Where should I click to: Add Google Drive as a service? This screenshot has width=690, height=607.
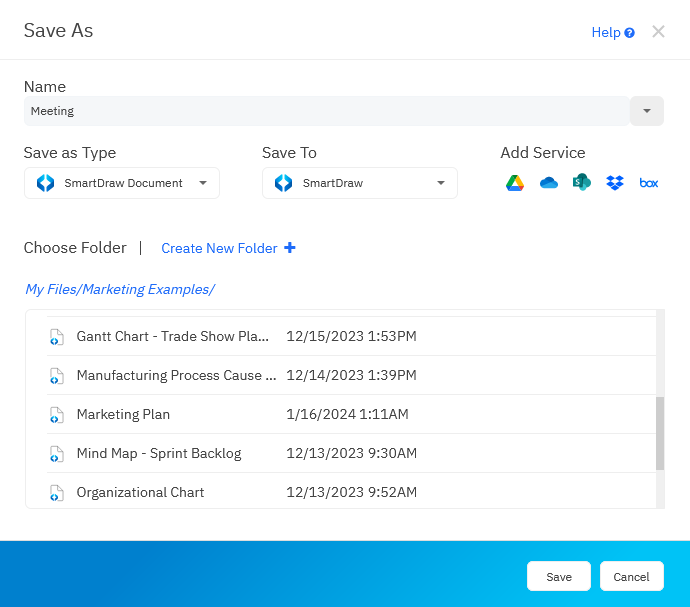515,183
